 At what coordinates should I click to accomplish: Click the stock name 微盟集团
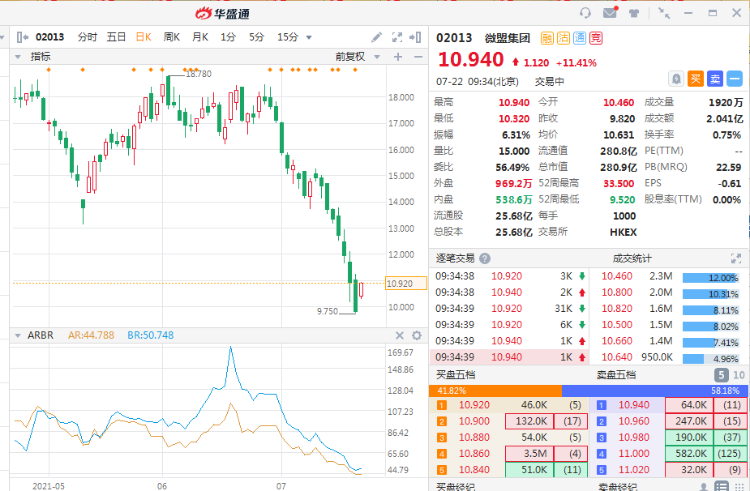tap(507, 38)
